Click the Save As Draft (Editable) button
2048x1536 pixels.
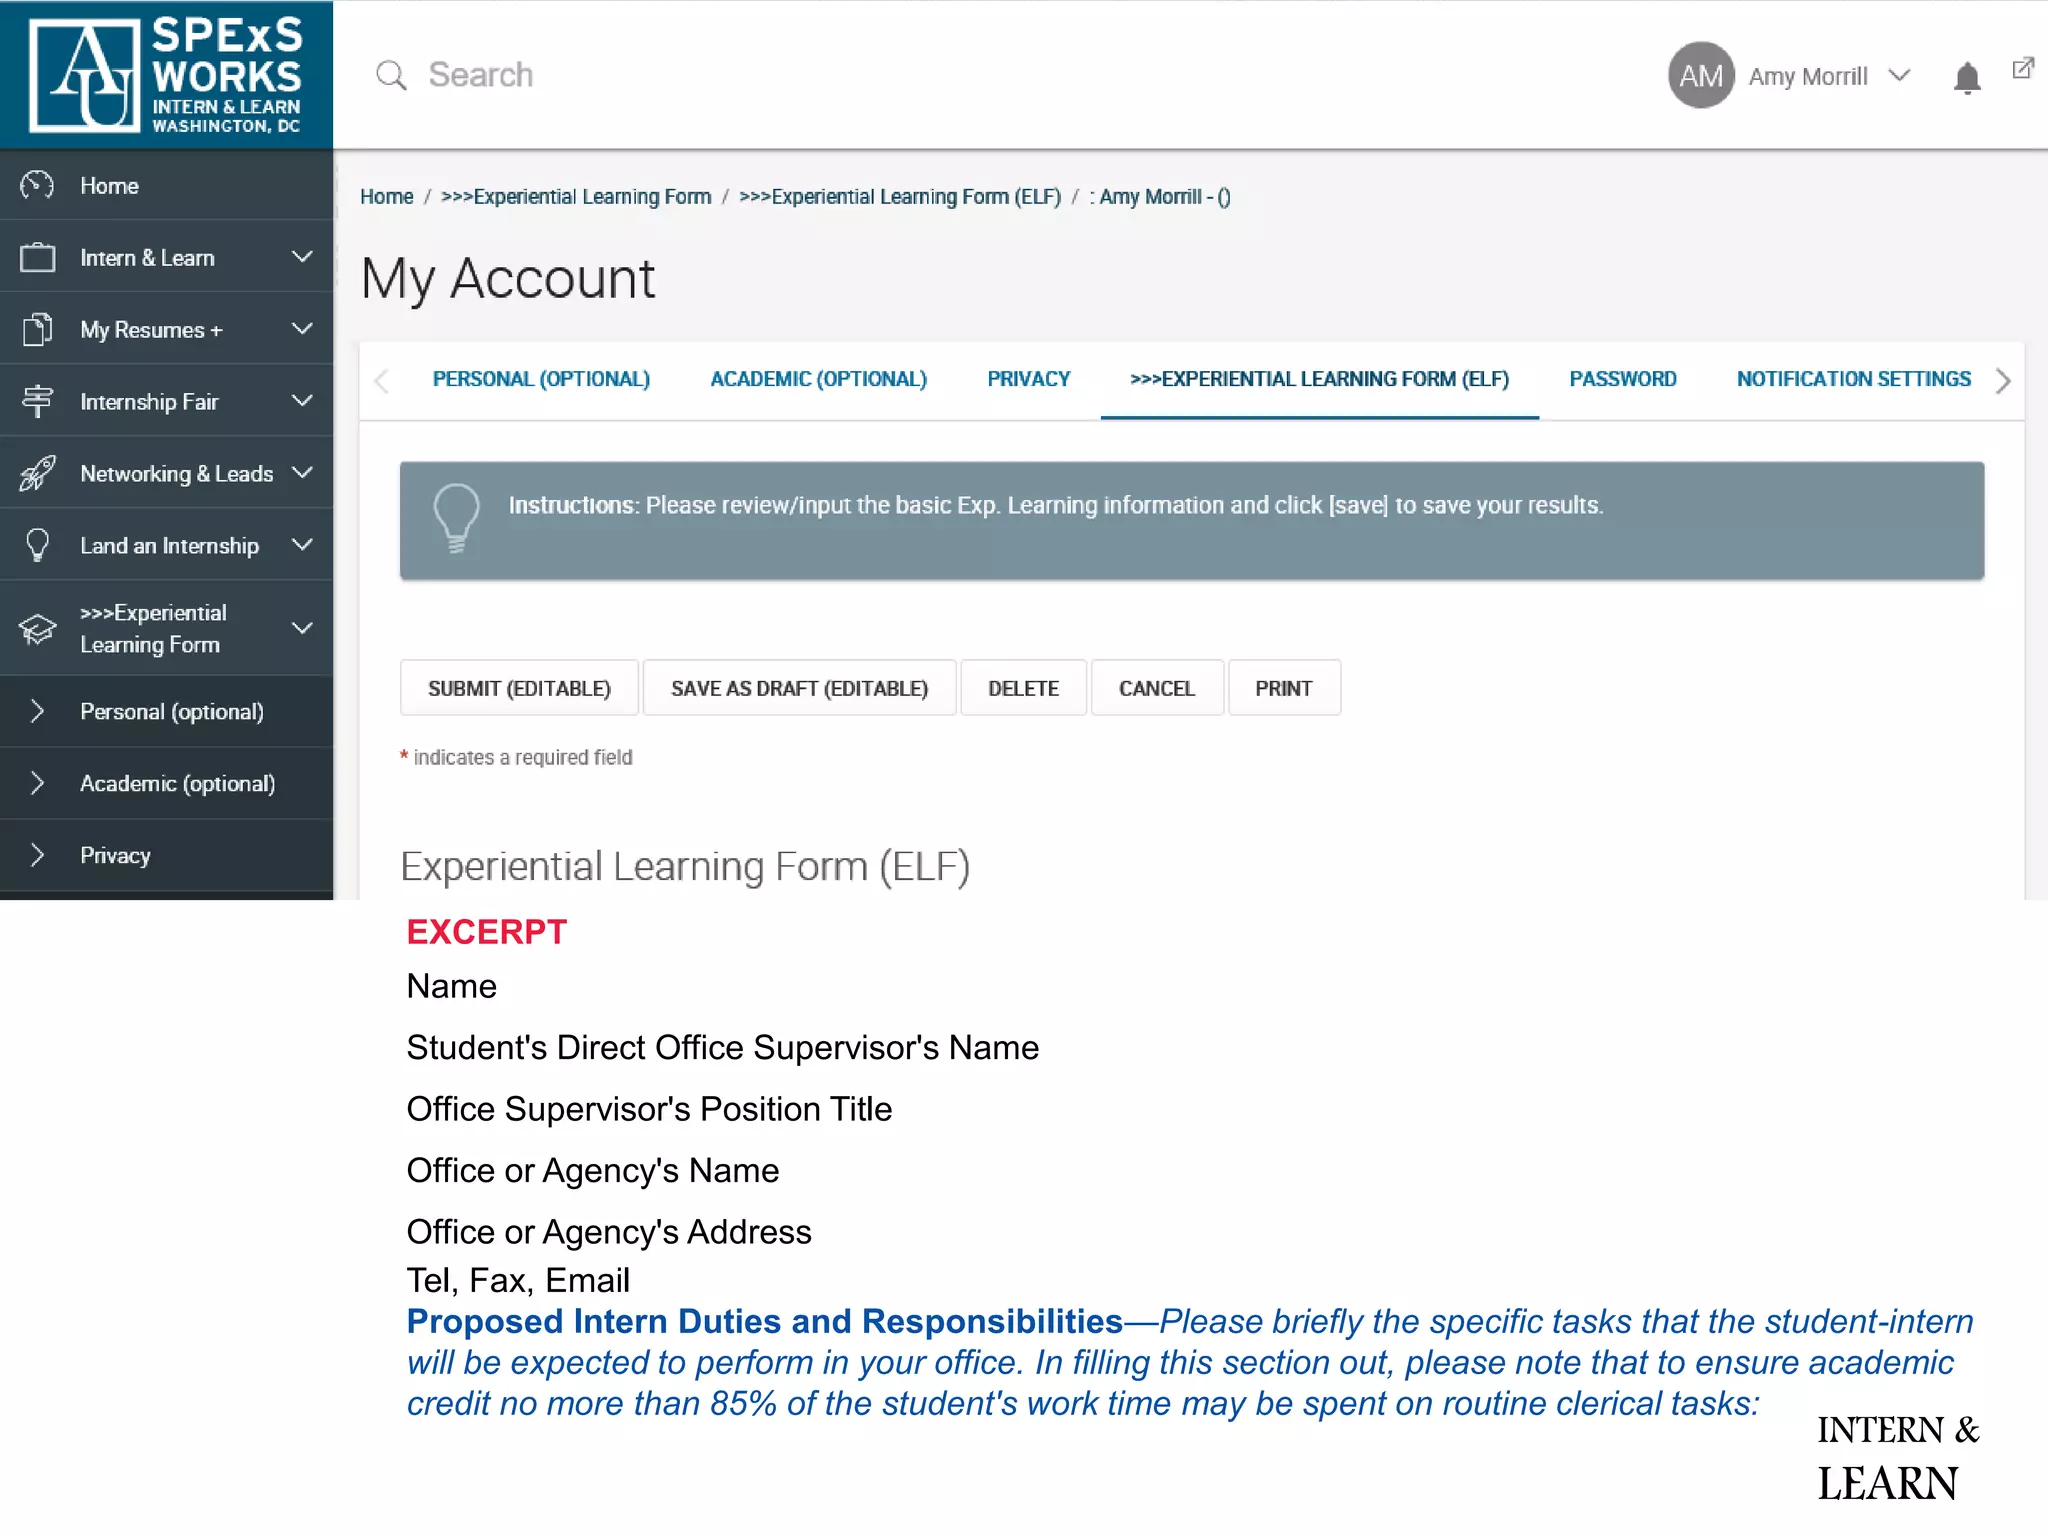(x=799, y=688)
